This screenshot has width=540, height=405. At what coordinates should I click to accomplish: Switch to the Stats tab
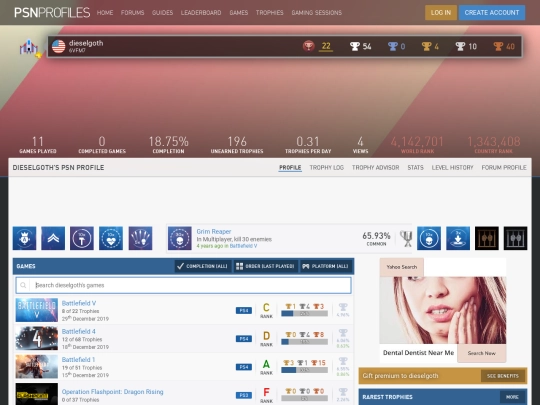(x=416, y=168)
